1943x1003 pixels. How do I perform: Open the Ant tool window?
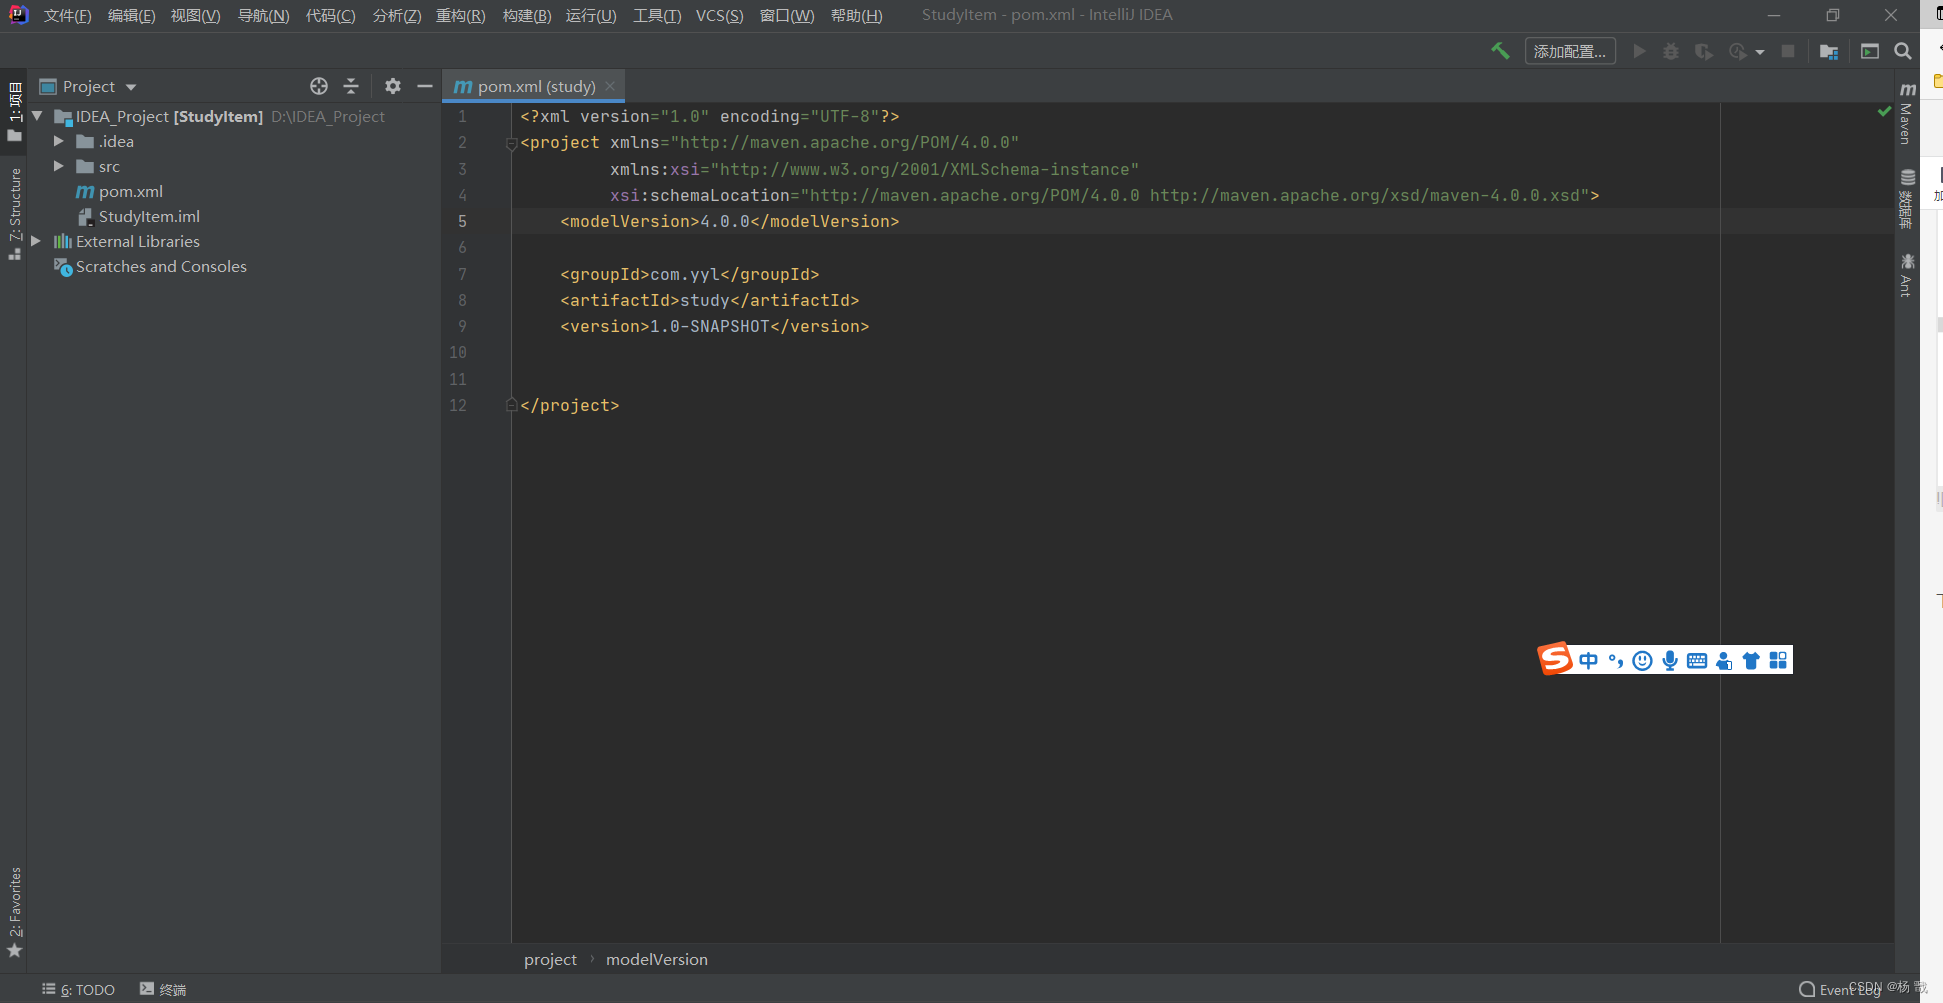(x=1907, y=275)
